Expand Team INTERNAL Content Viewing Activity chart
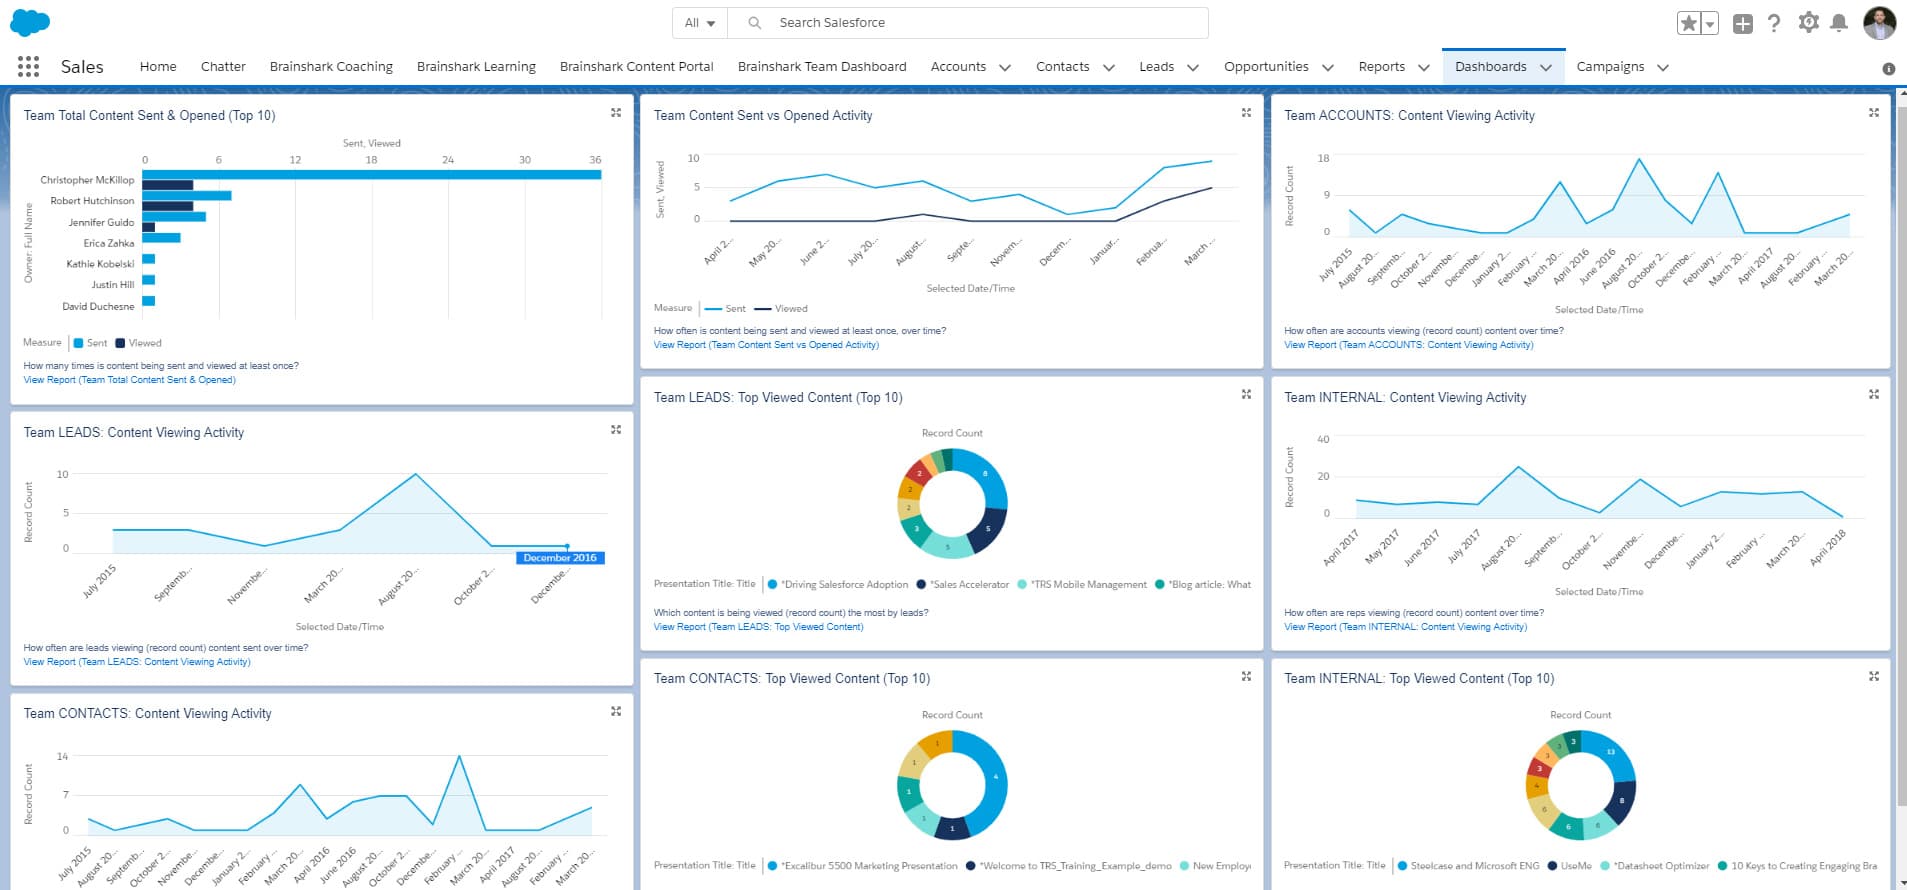The width and height of the screenshot is (1907, 890). (1874, 395)
